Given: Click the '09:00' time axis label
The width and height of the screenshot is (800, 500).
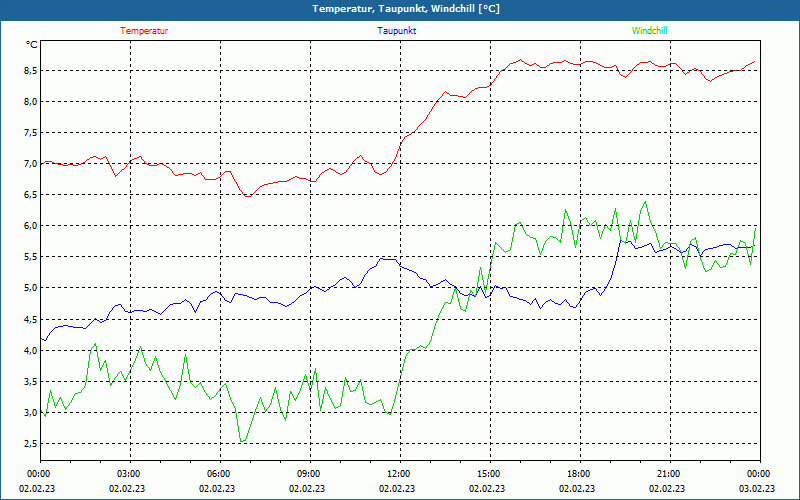Looking at the screenshot, I should coord(308,474).
